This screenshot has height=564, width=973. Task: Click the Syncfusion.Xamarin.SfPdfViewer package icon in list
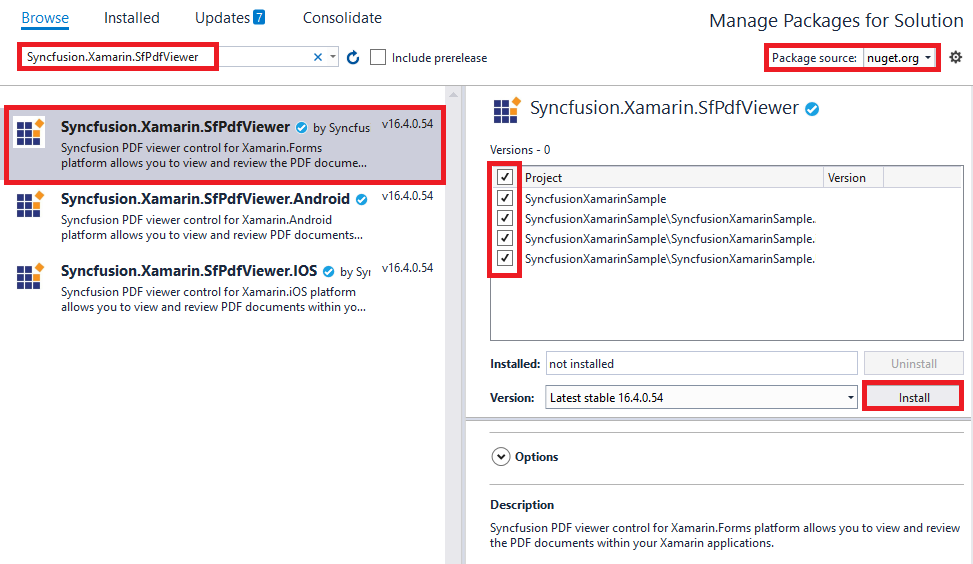30,132
